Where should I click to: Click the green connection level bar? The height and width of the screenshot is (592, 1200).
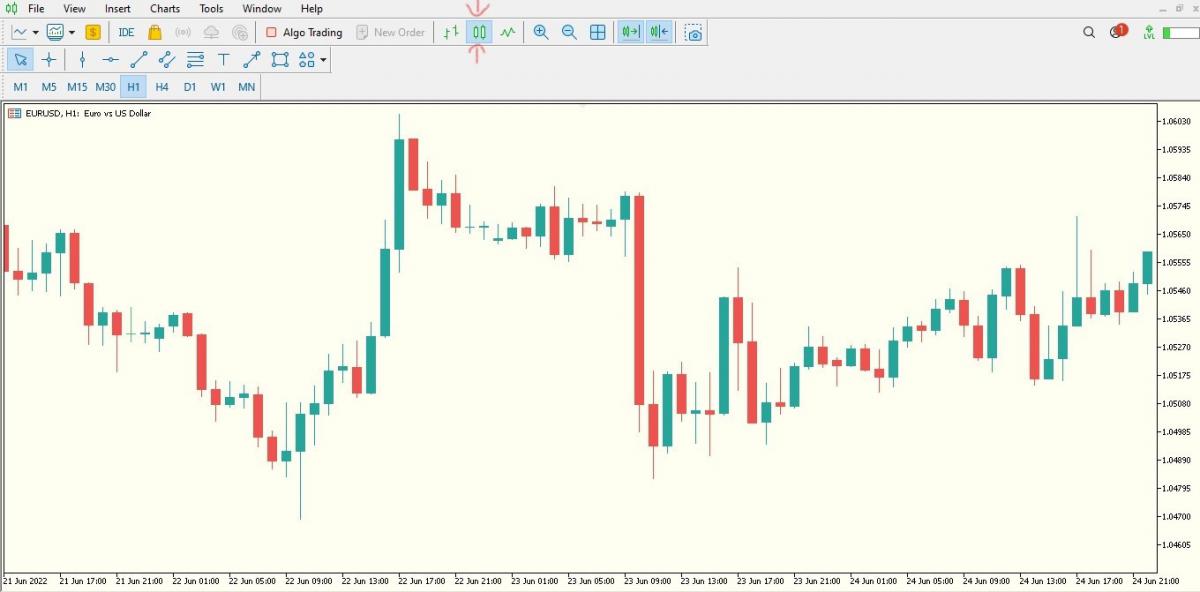tap(1150, 32)
